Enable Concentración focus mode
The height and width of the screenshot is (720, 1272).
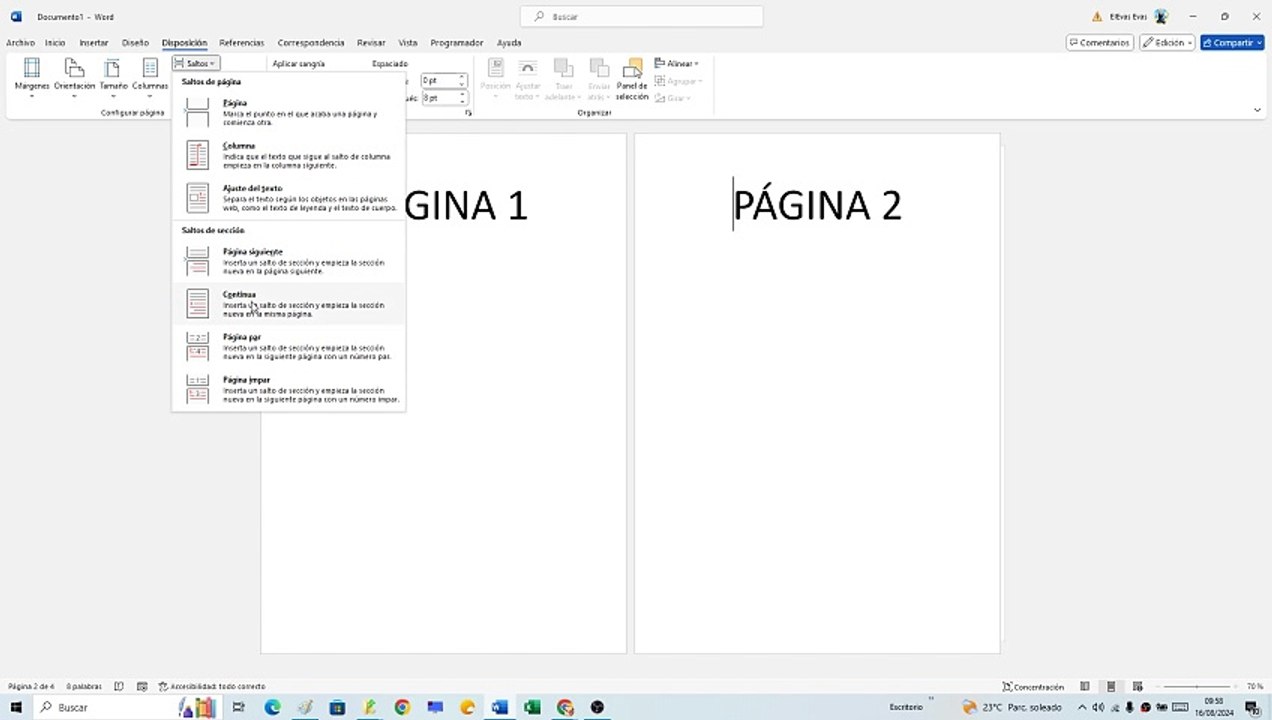[1033, 687]
